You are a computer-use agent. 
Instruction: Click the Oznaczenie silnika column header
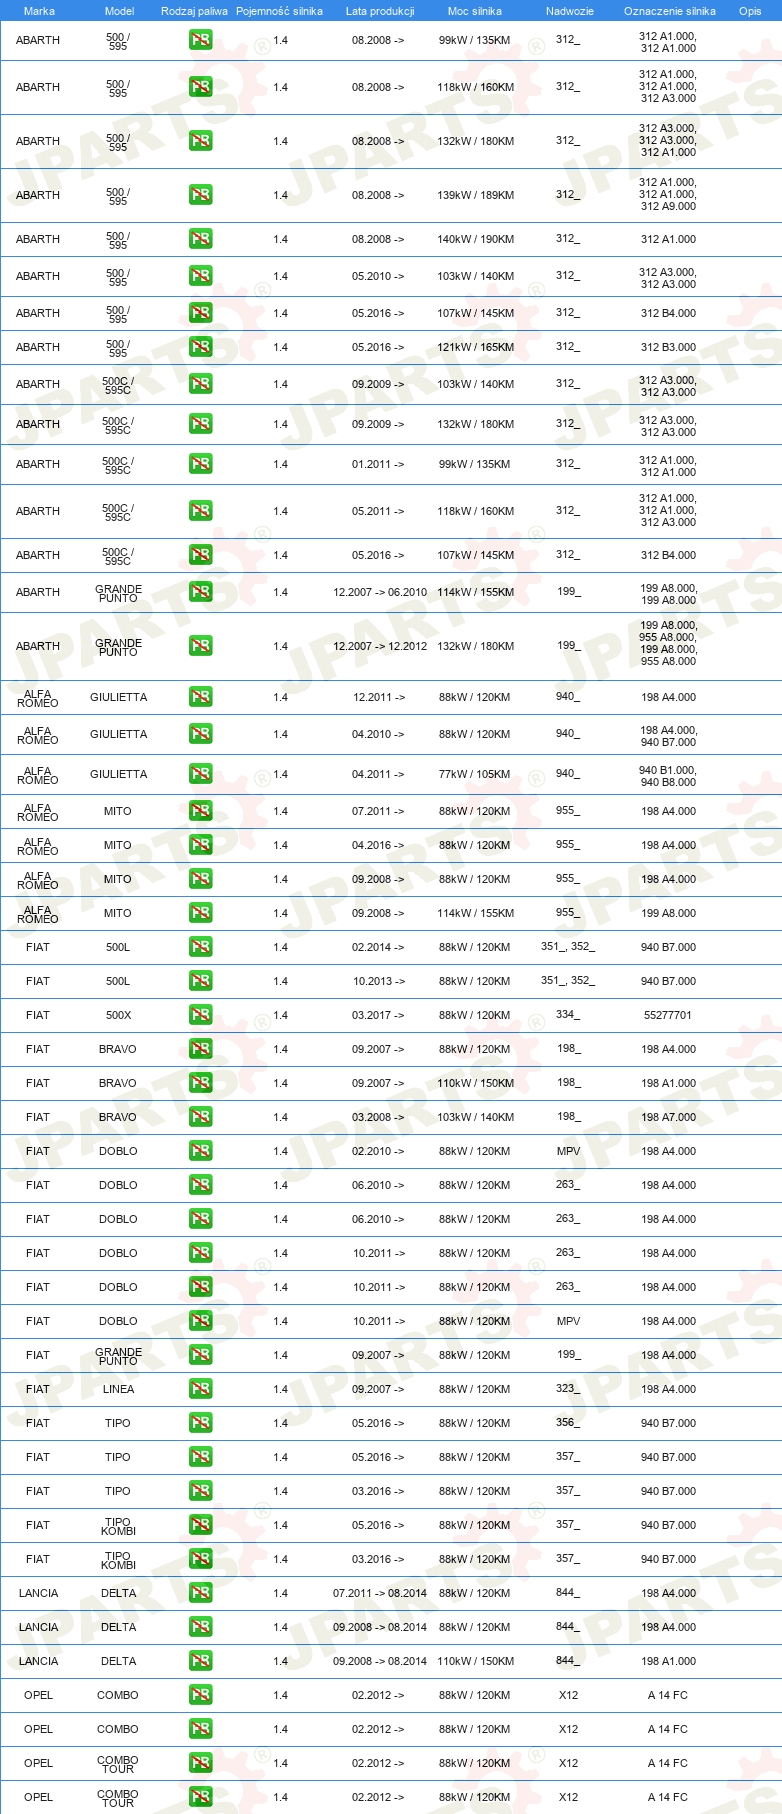click(x=670, y=11)
